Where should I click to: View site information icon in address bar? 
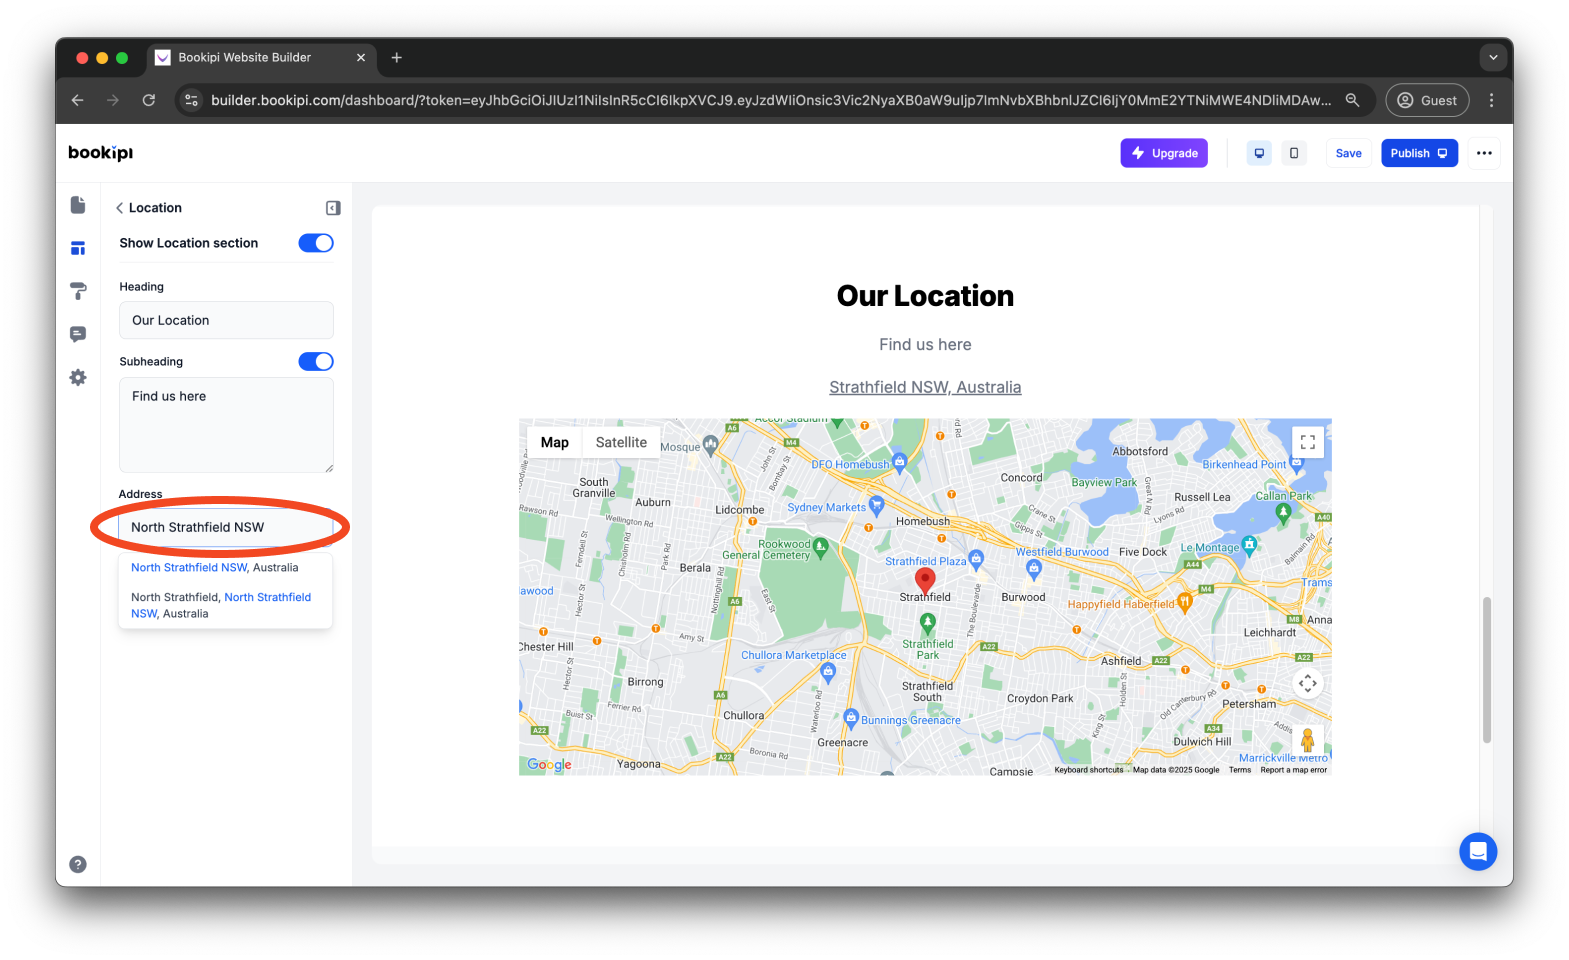click(192, 100)
